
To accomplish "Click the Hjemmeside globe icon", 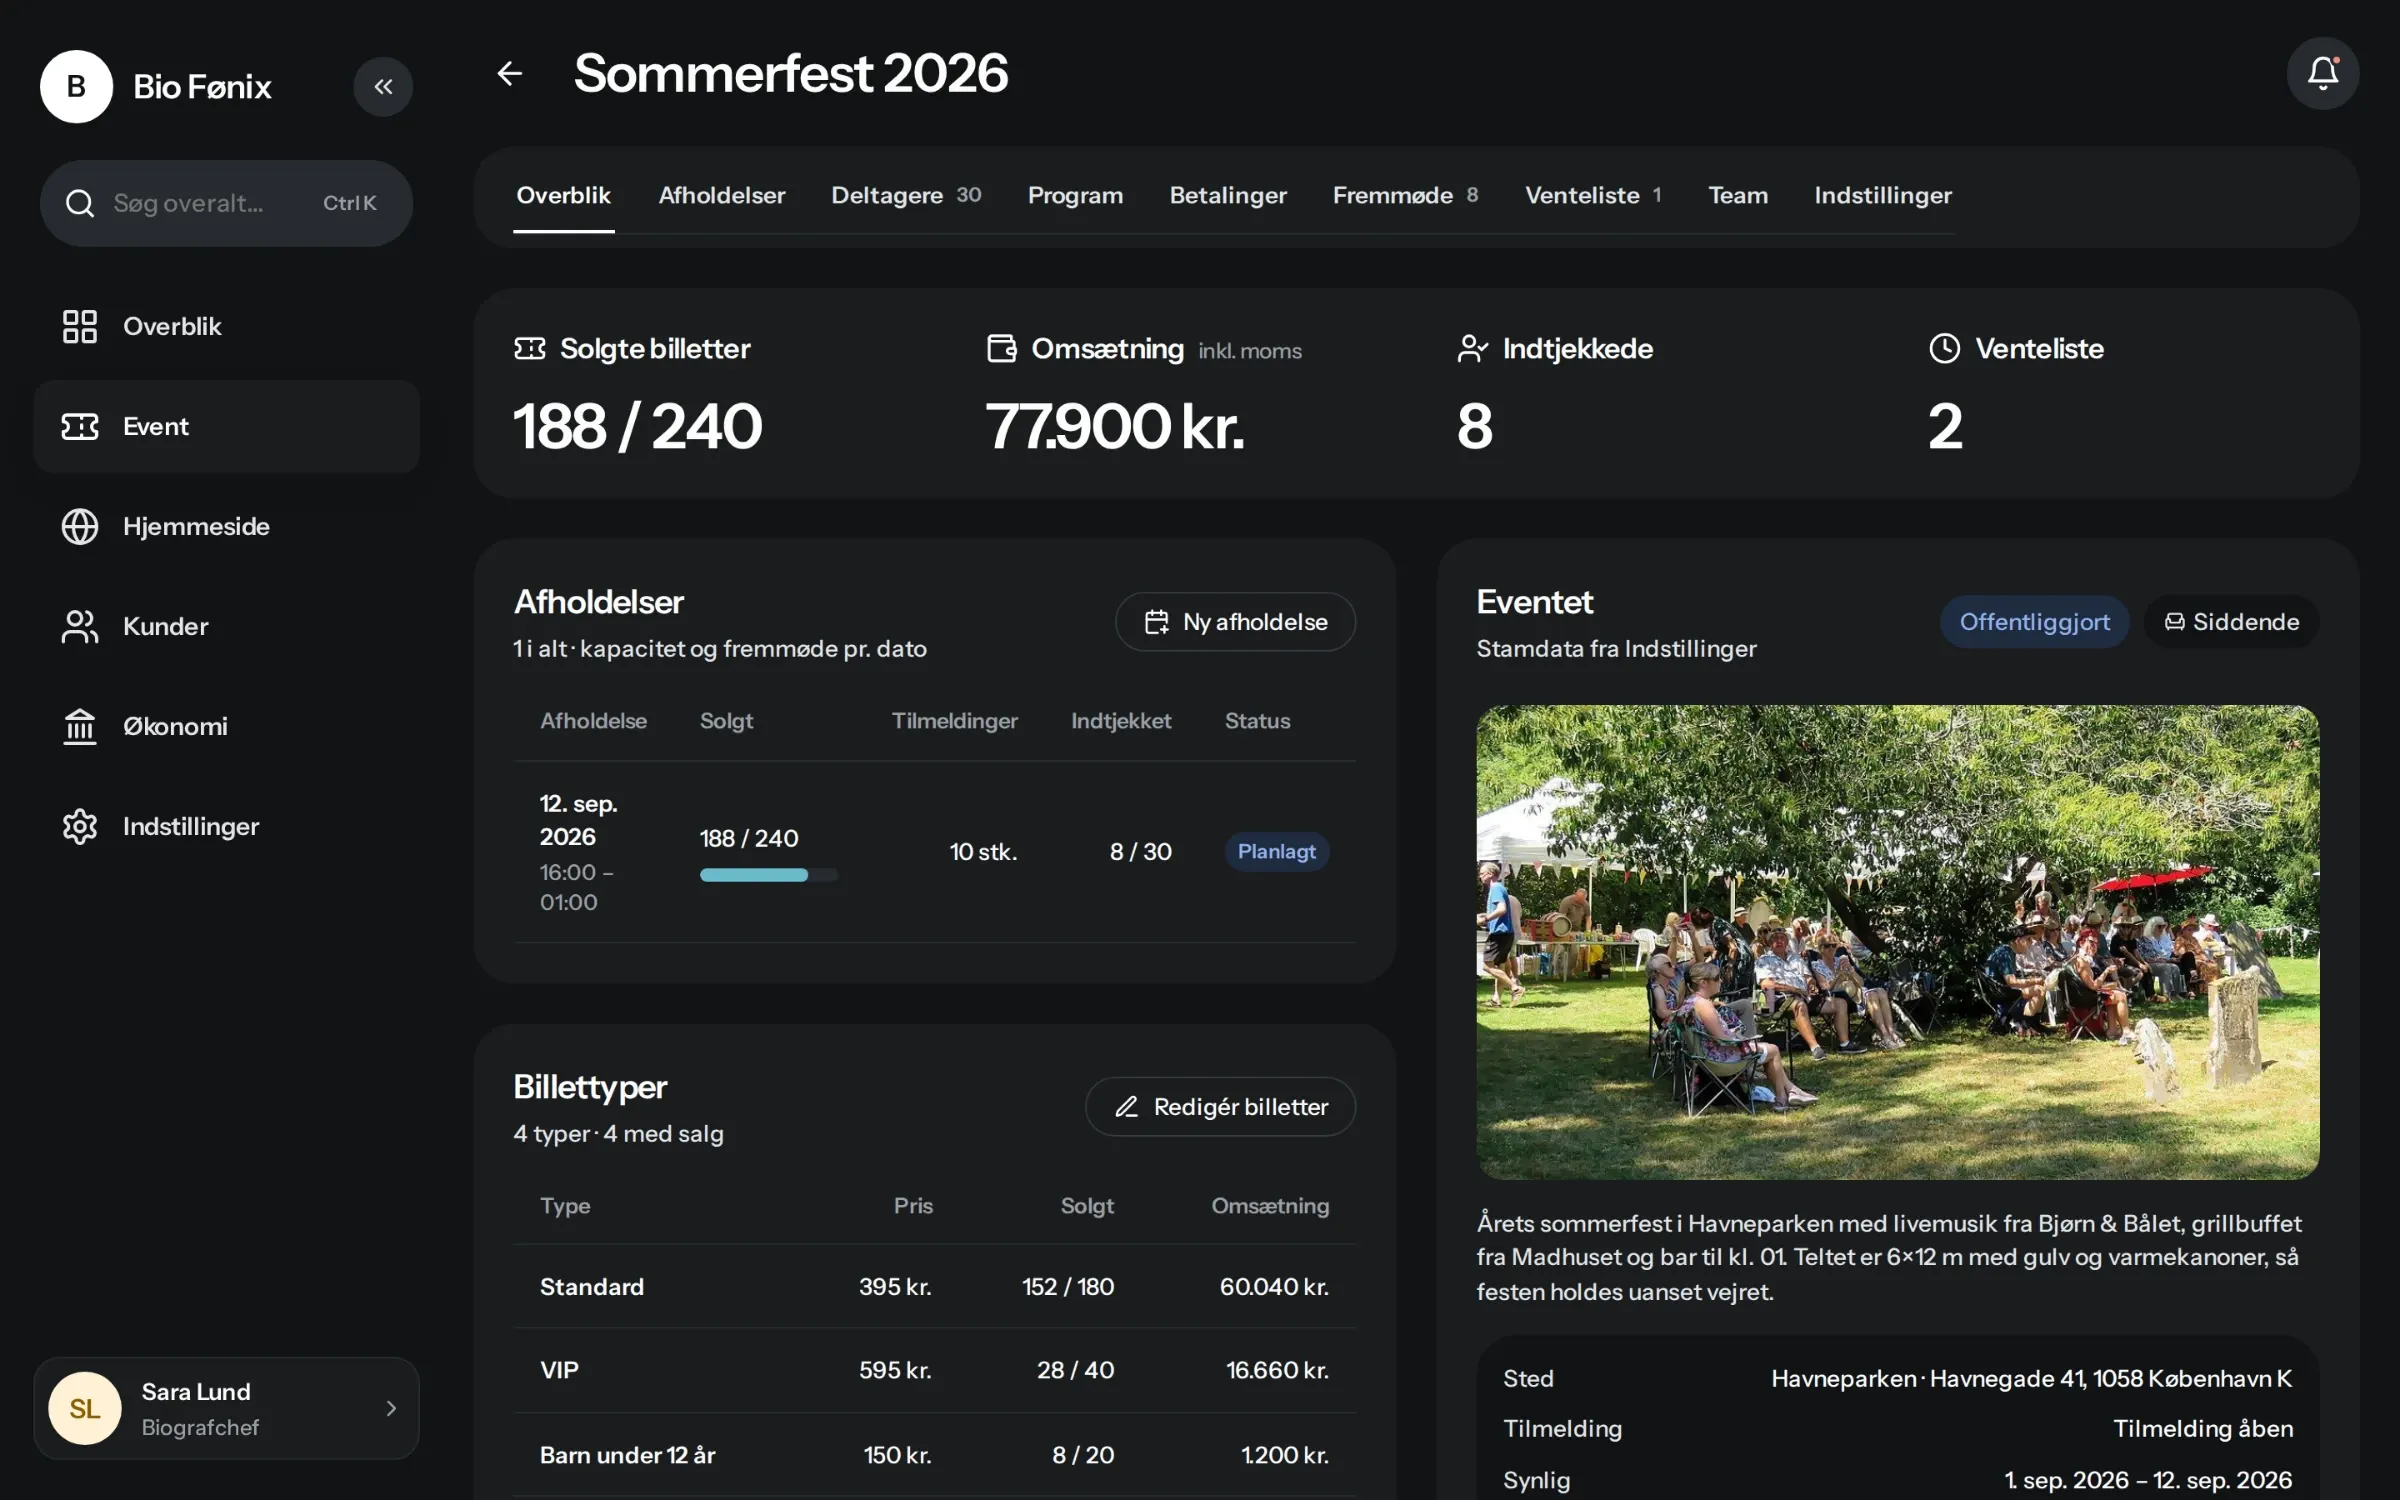I will click(80, 526).
